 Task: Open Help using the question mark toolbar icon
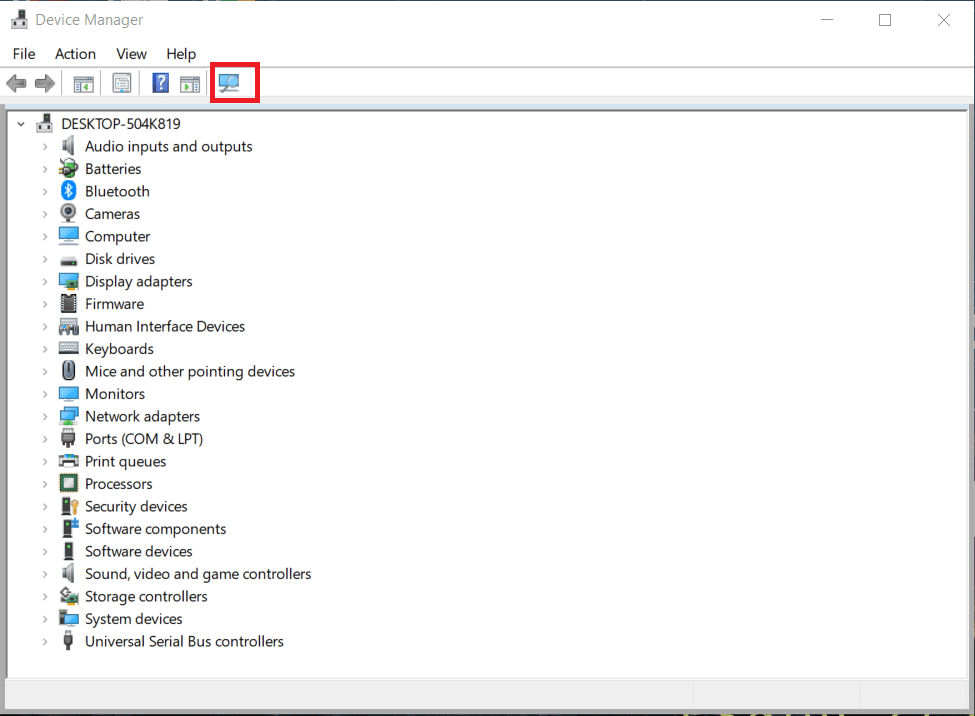160,83
